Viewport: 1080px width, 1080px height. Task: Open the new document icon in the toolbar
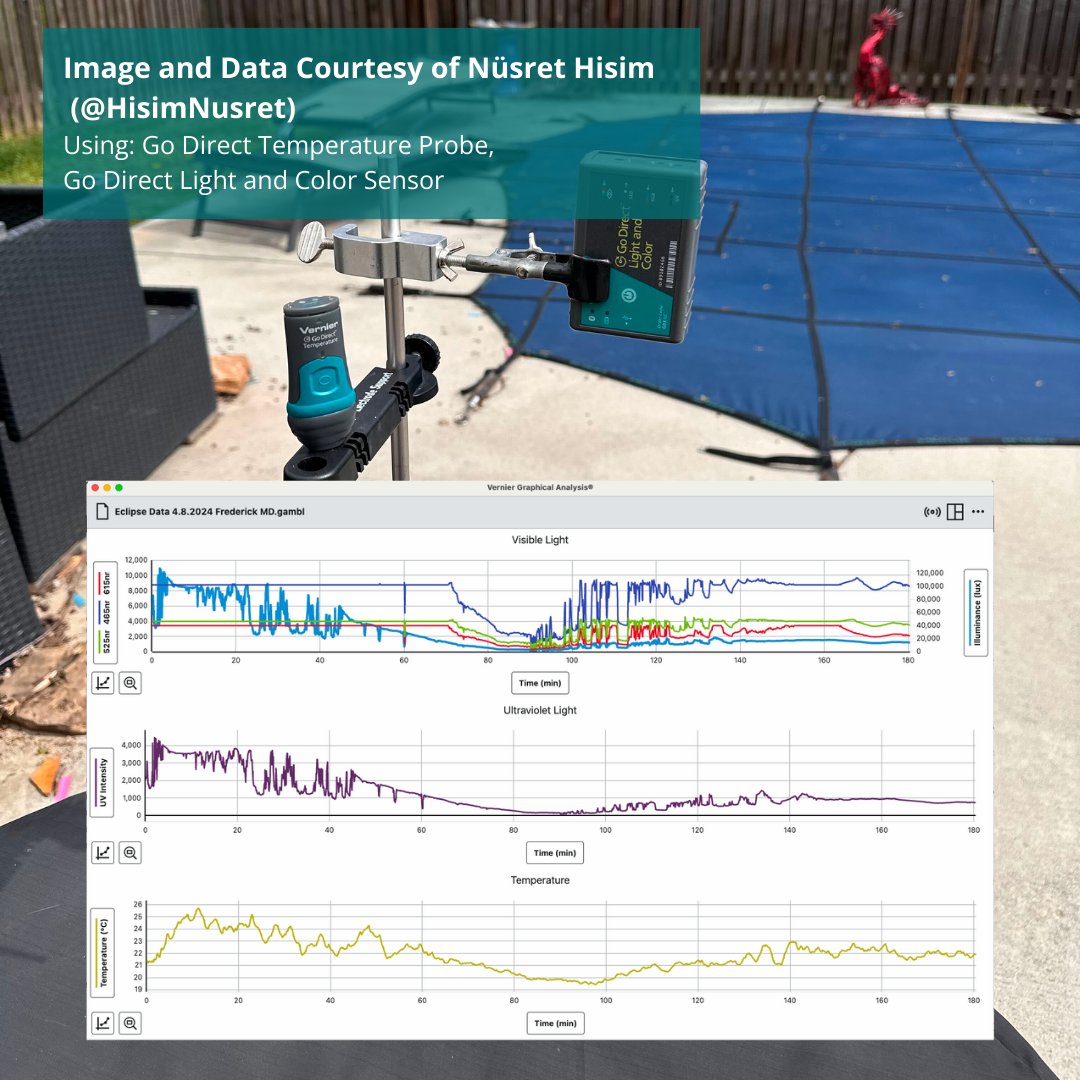(x=102, y=512)
